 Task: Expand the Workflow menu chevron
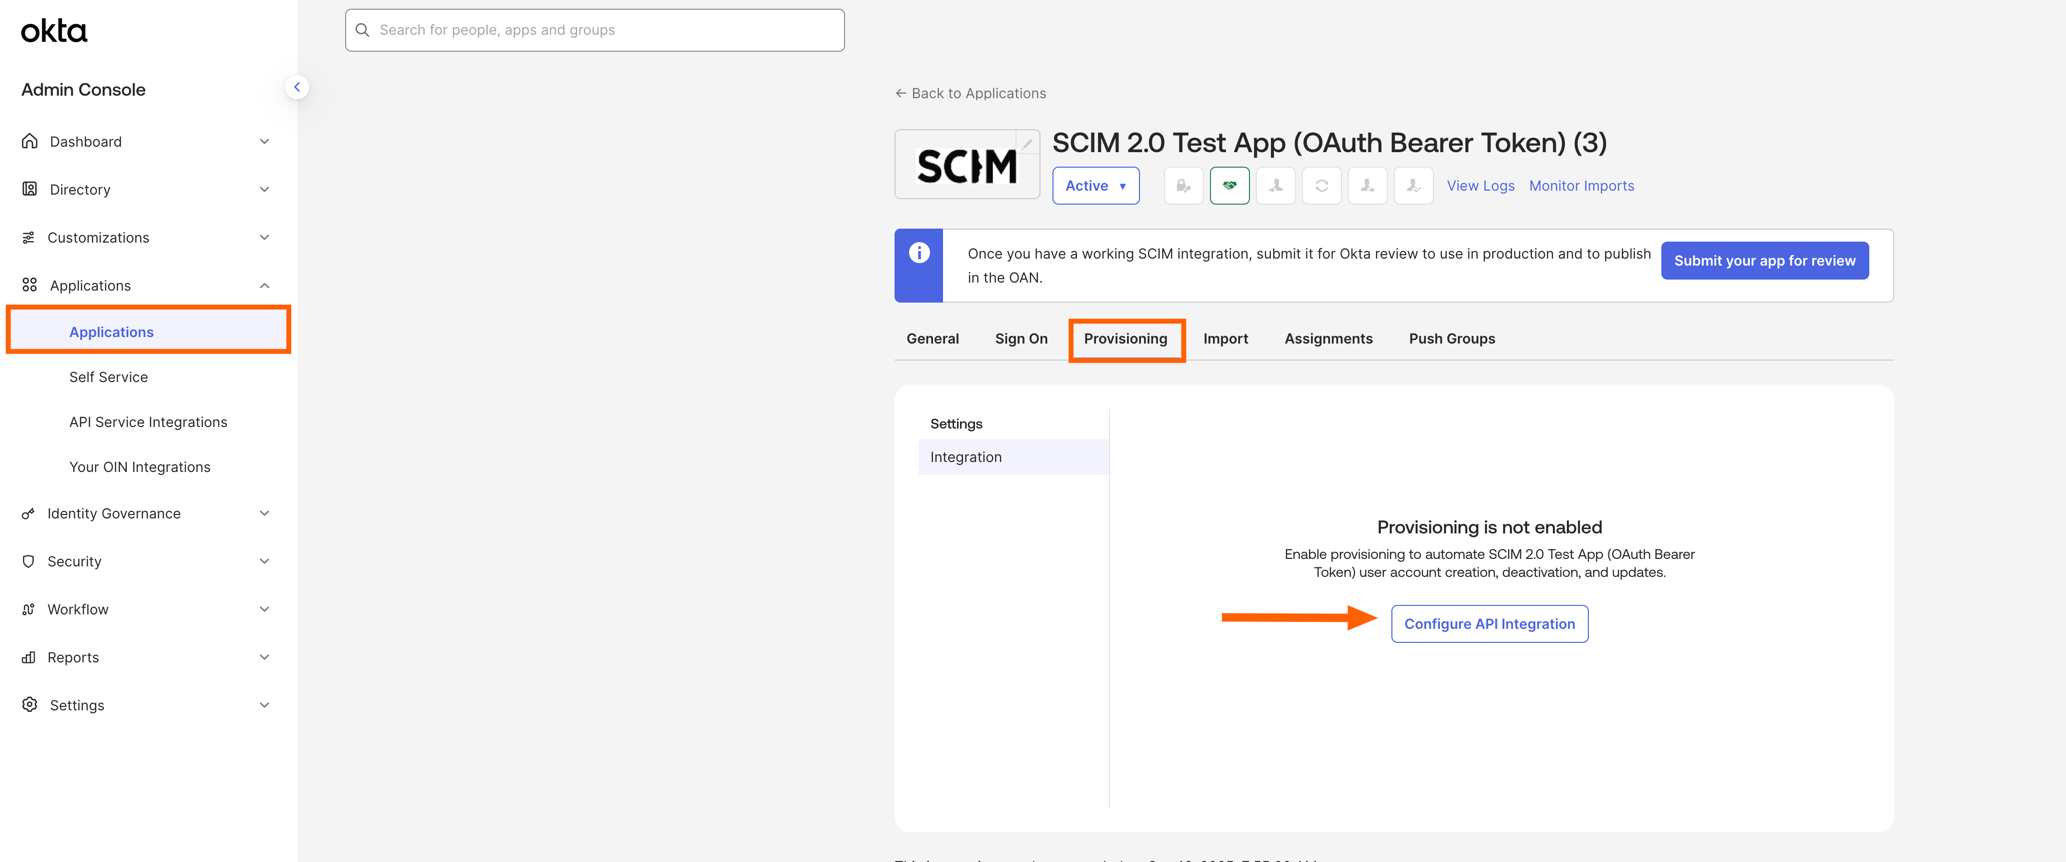point(264,609)
